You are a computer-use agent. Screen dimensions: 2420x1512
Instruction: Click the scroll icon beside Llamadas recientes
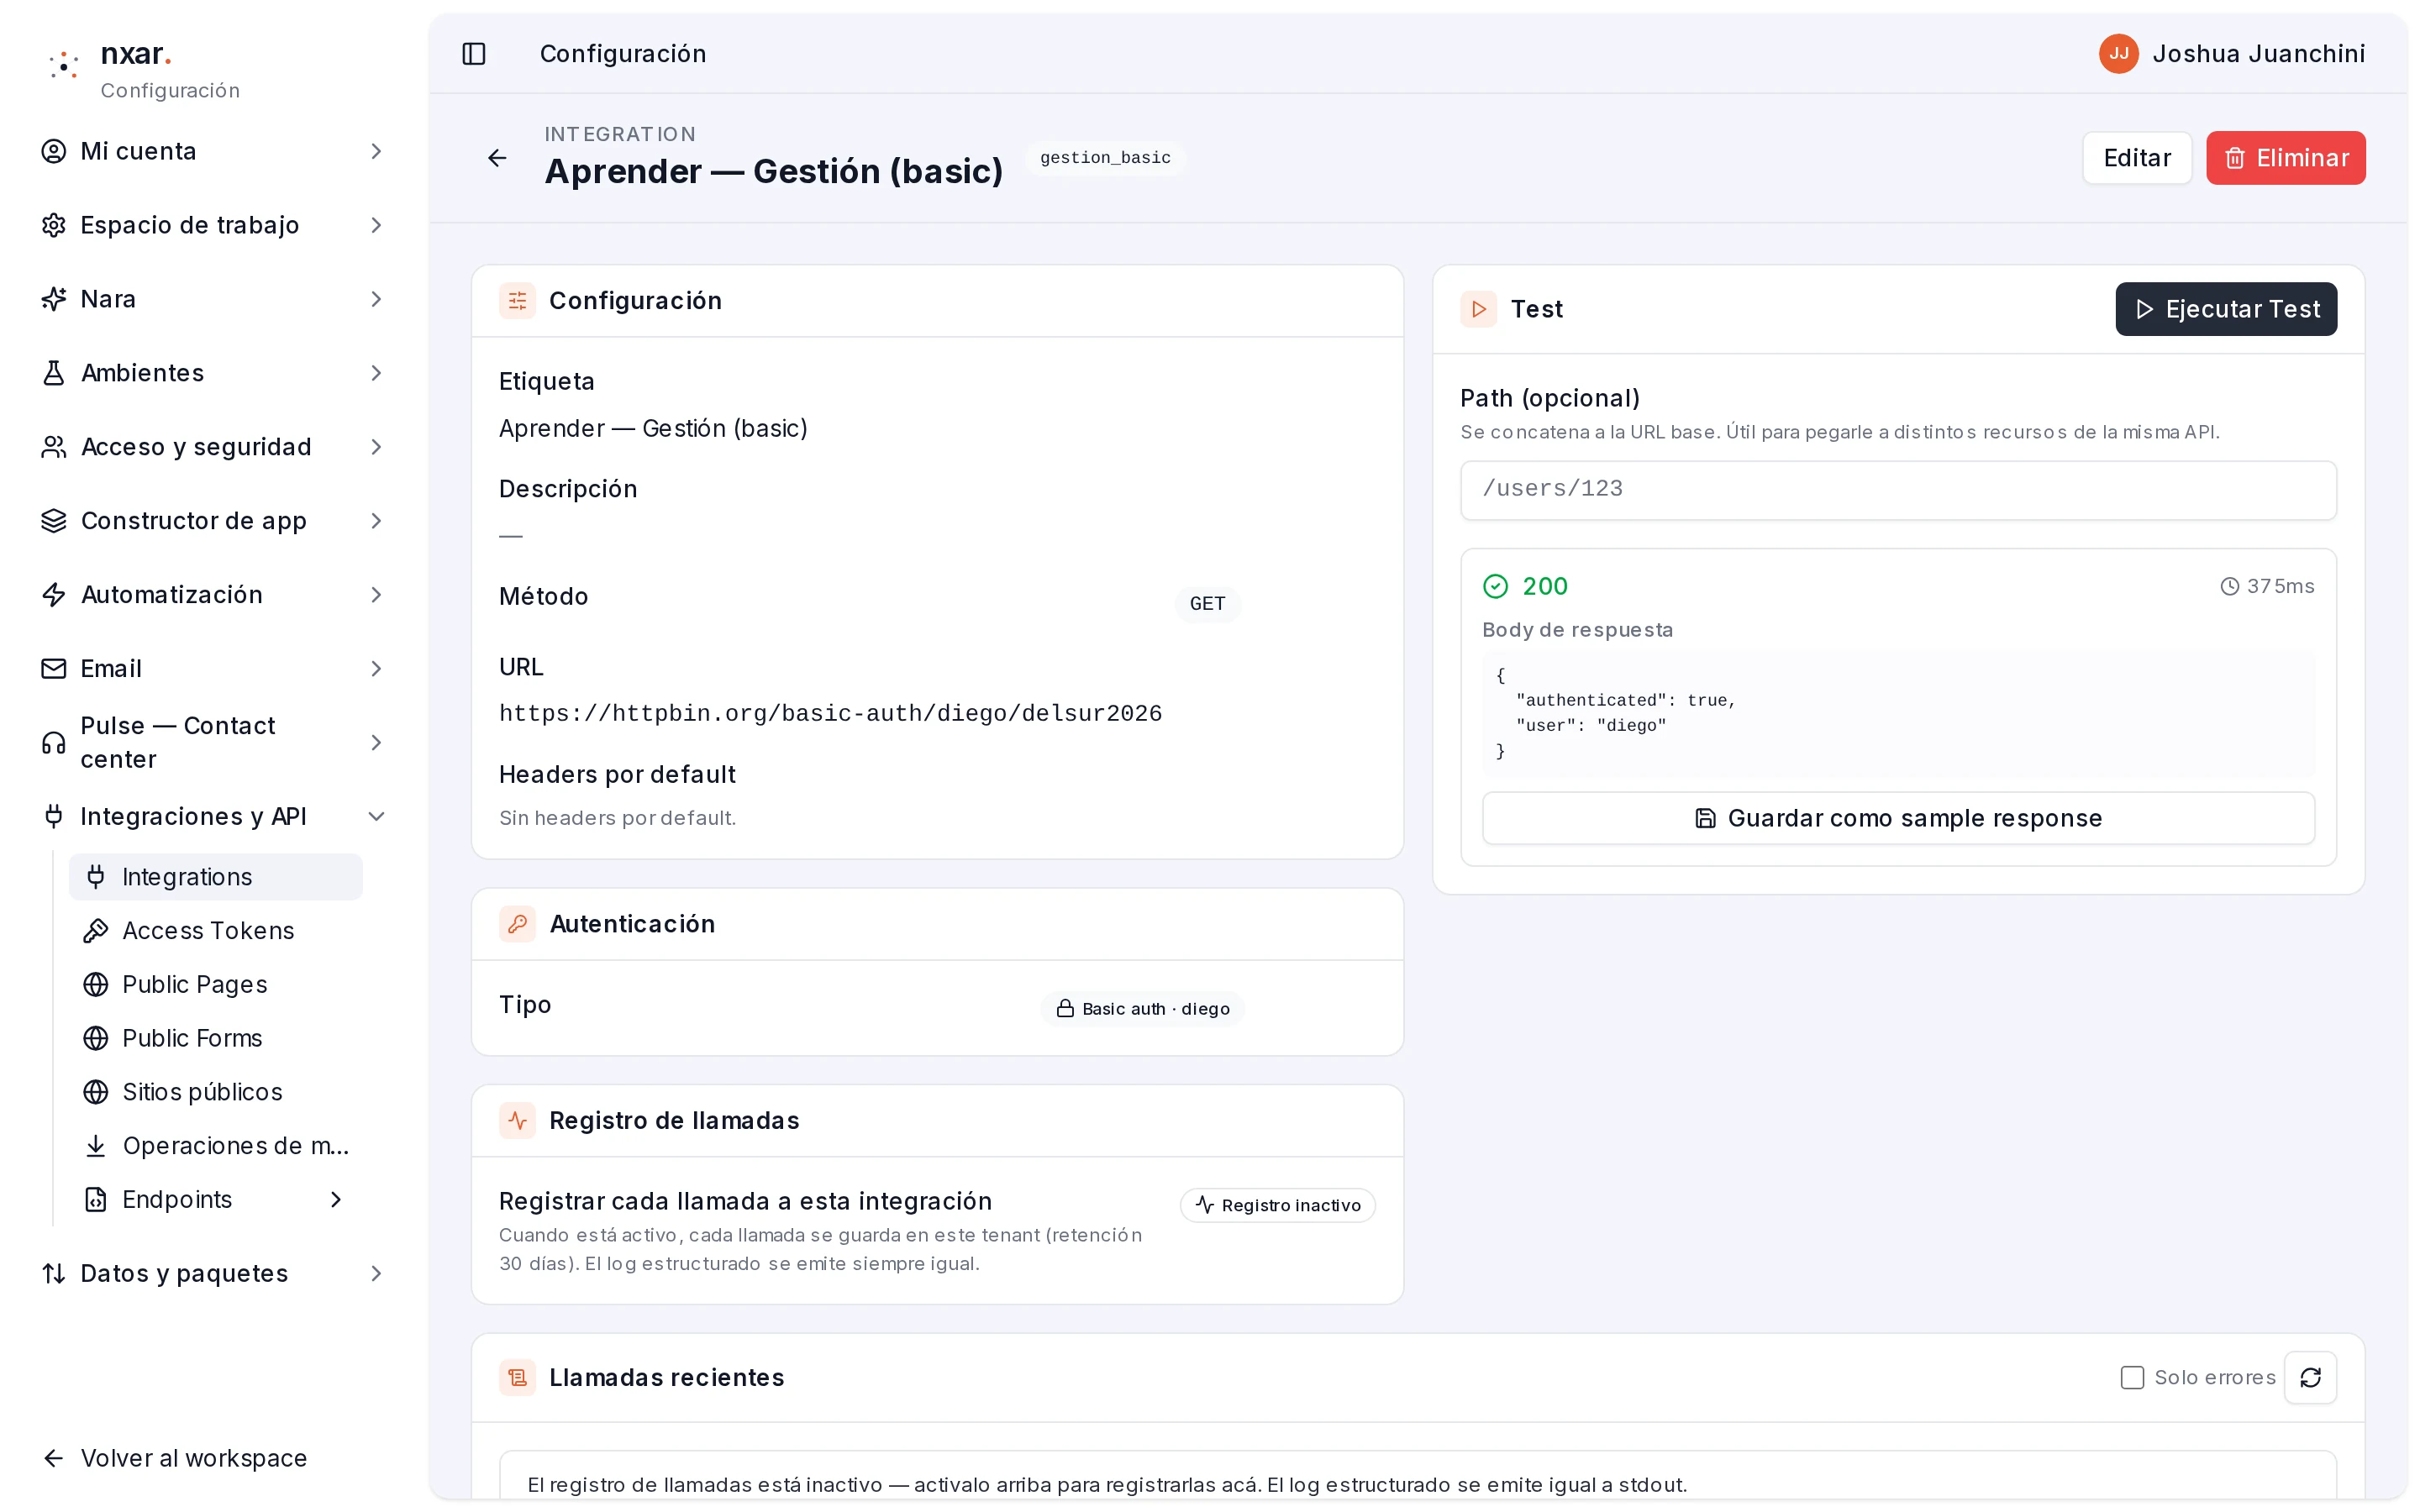coord(517,1377)
